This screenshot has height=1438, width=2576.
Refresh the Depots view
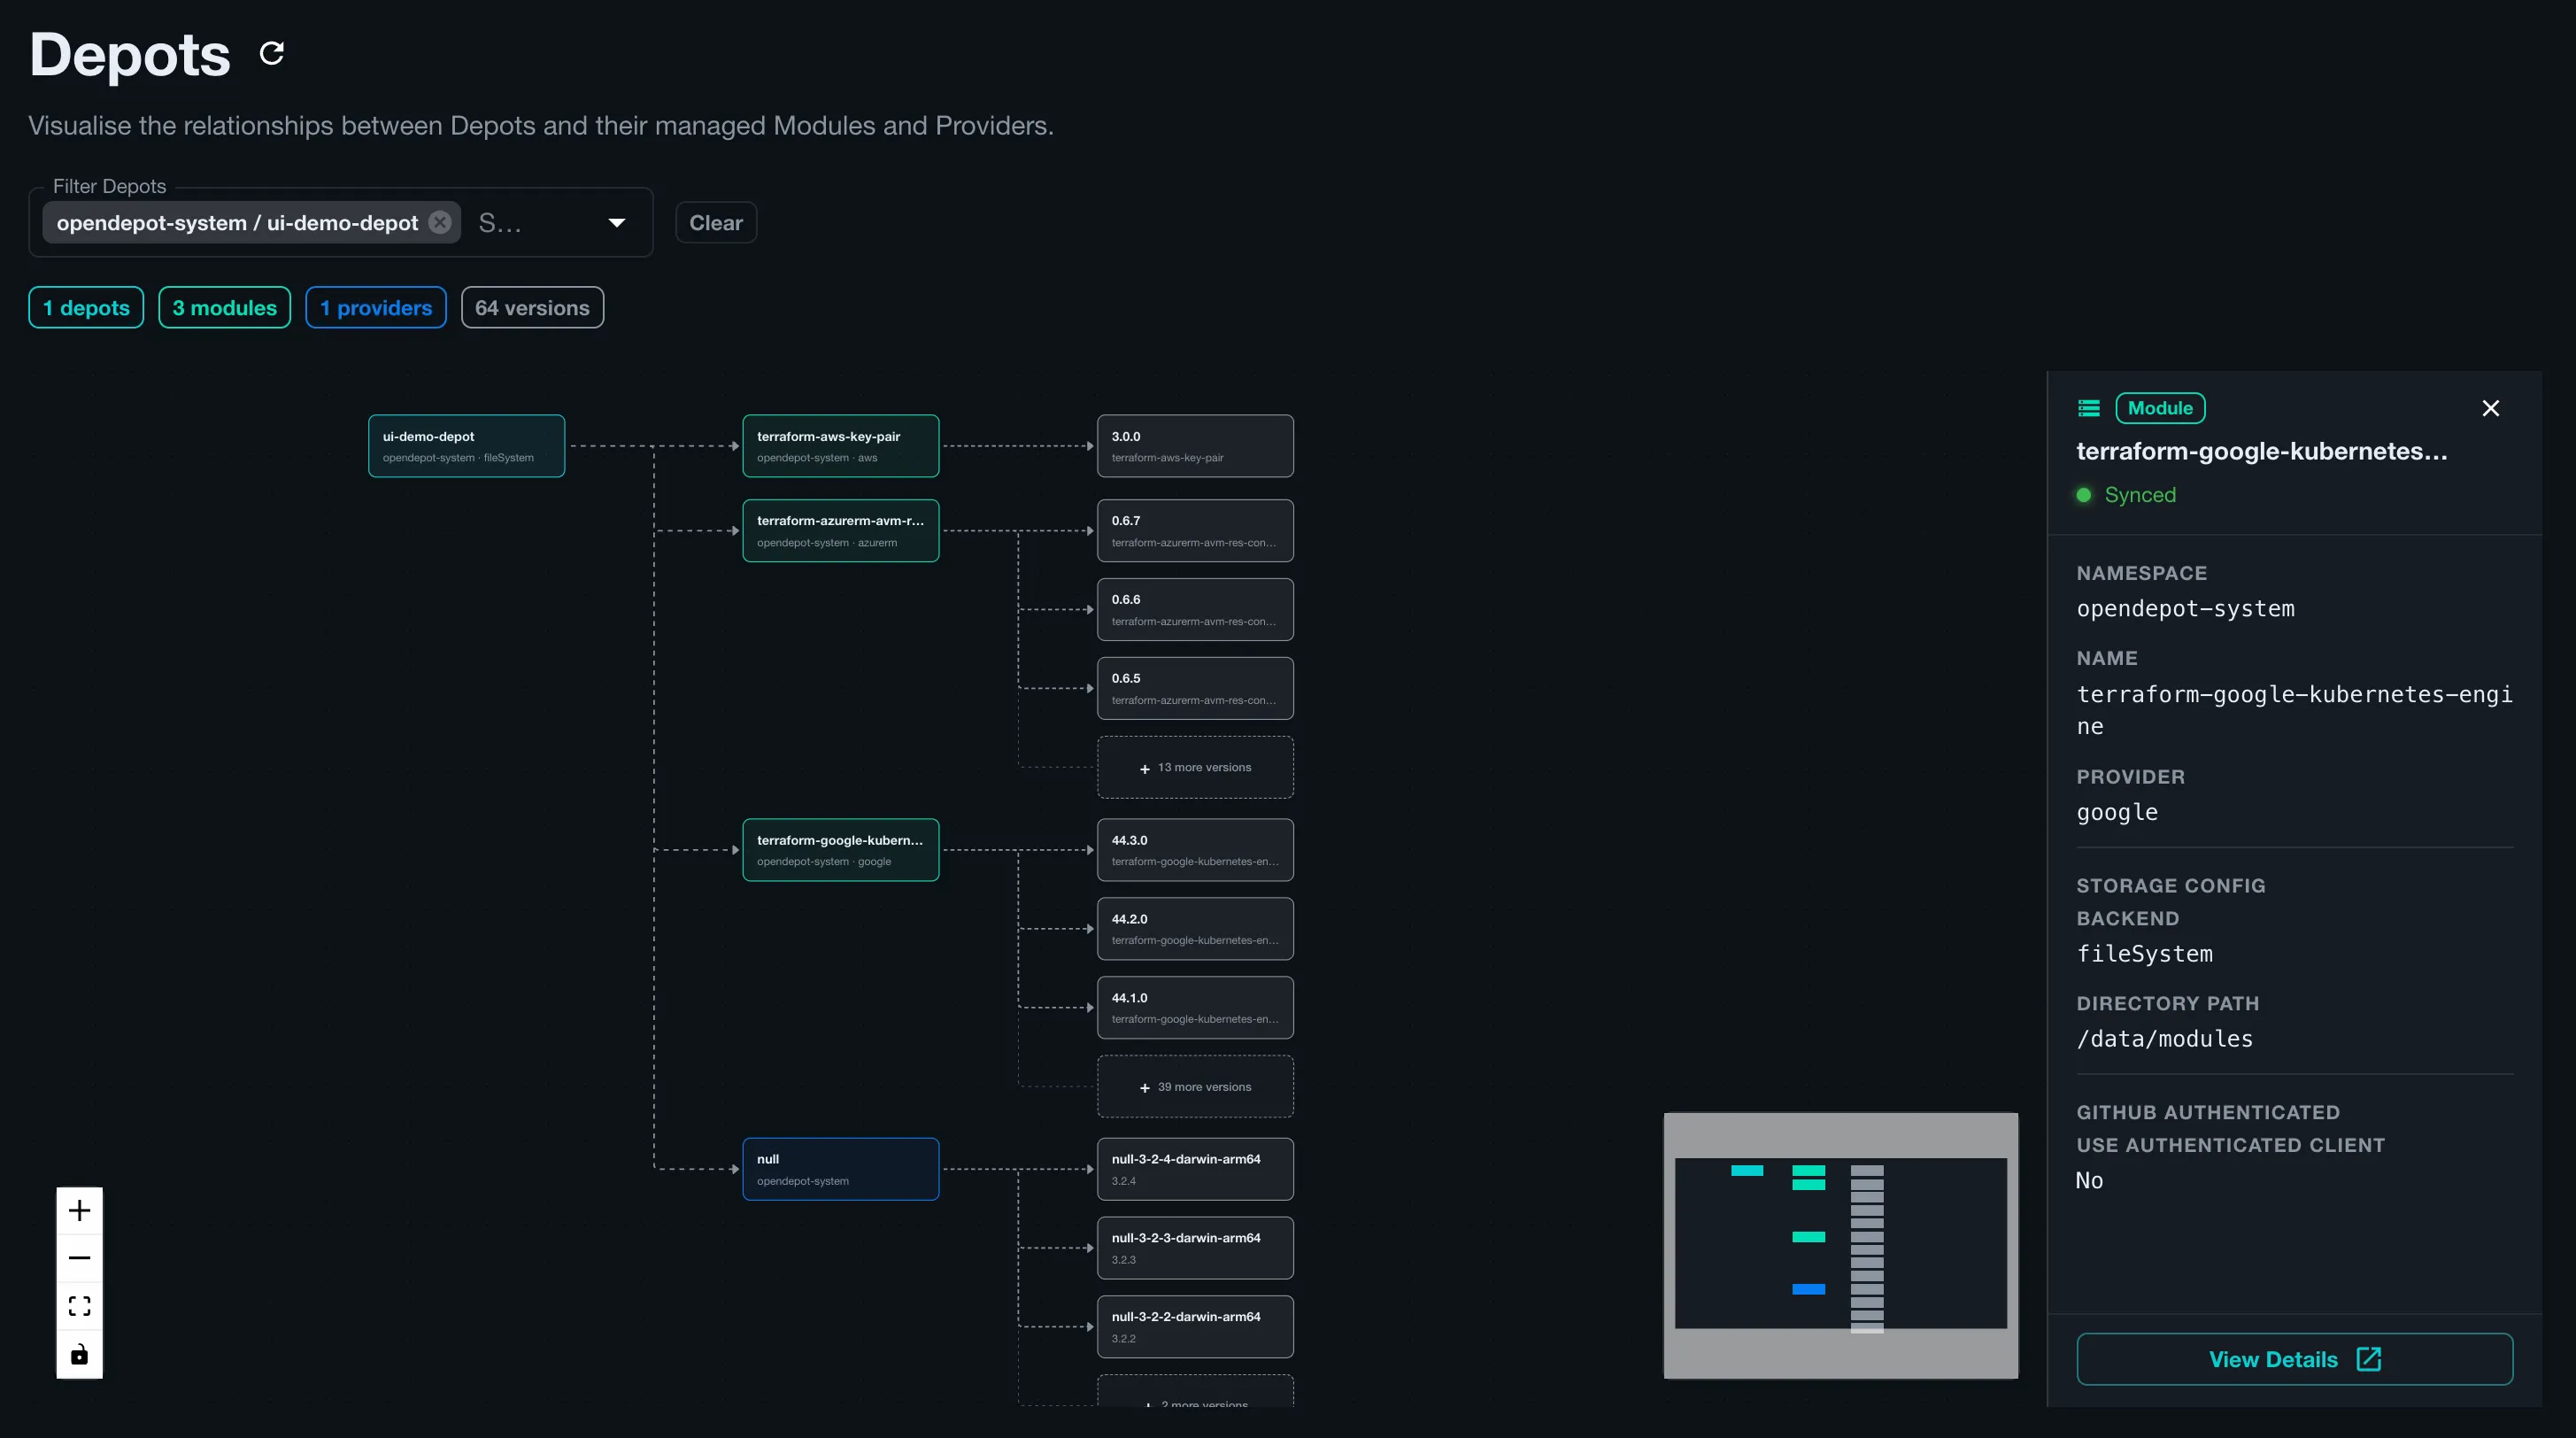[272, 53]
